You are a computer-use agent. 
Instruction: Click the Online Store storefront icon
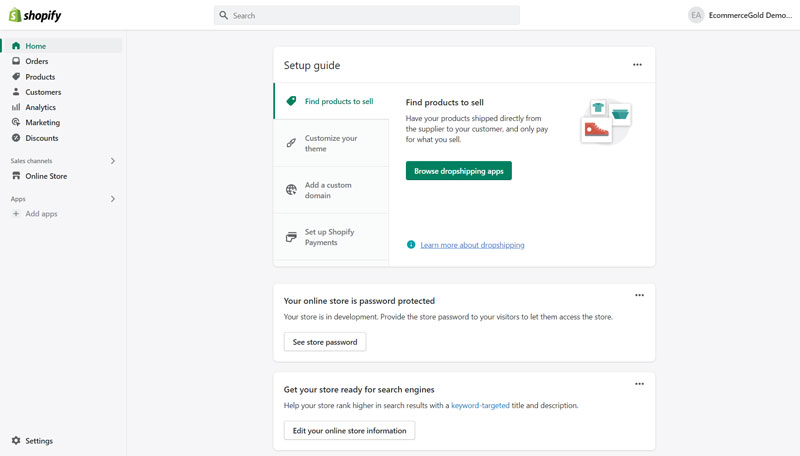(x=16, y=175)
